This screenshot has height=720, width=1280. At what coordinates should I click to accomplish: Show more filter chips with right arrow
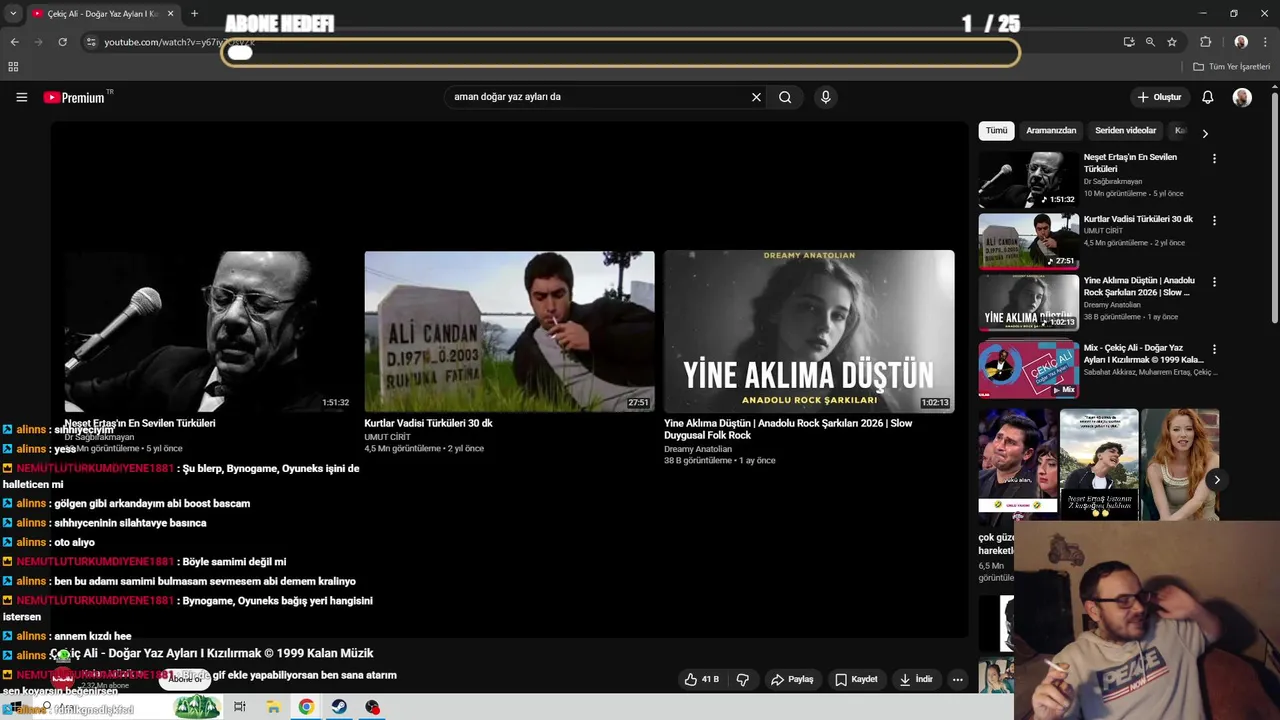(1205, 133)
